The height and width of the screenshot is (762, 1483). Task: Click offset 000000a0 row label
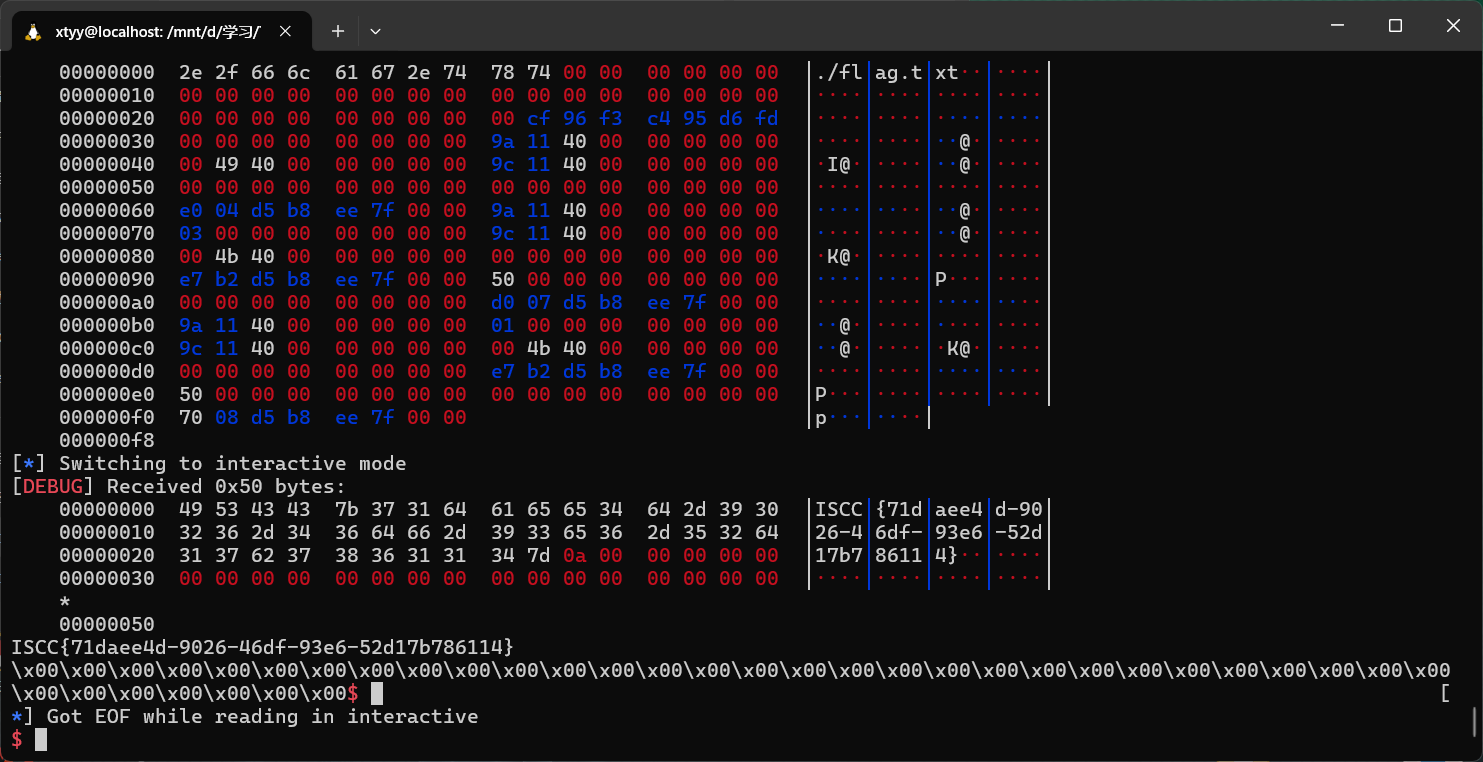pos(107,302)
